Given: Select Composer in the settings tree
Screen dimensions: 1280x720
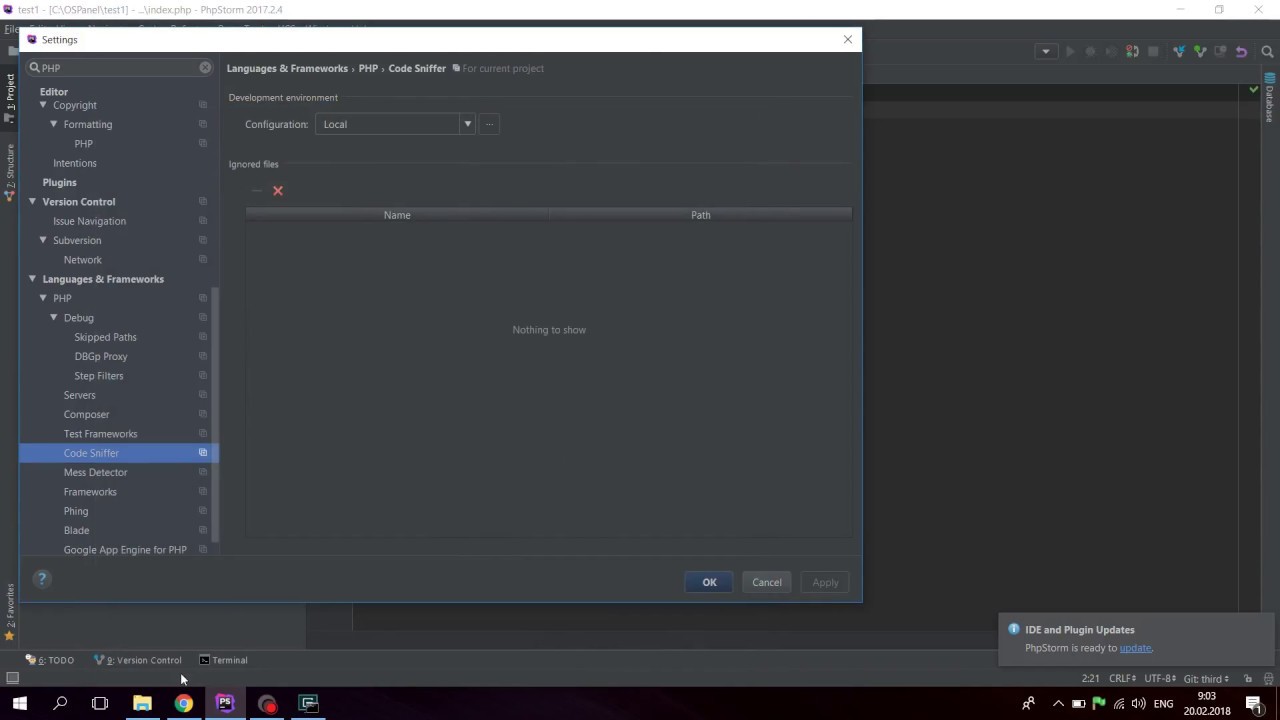Looking at the screenshot, I should (86, 414).
